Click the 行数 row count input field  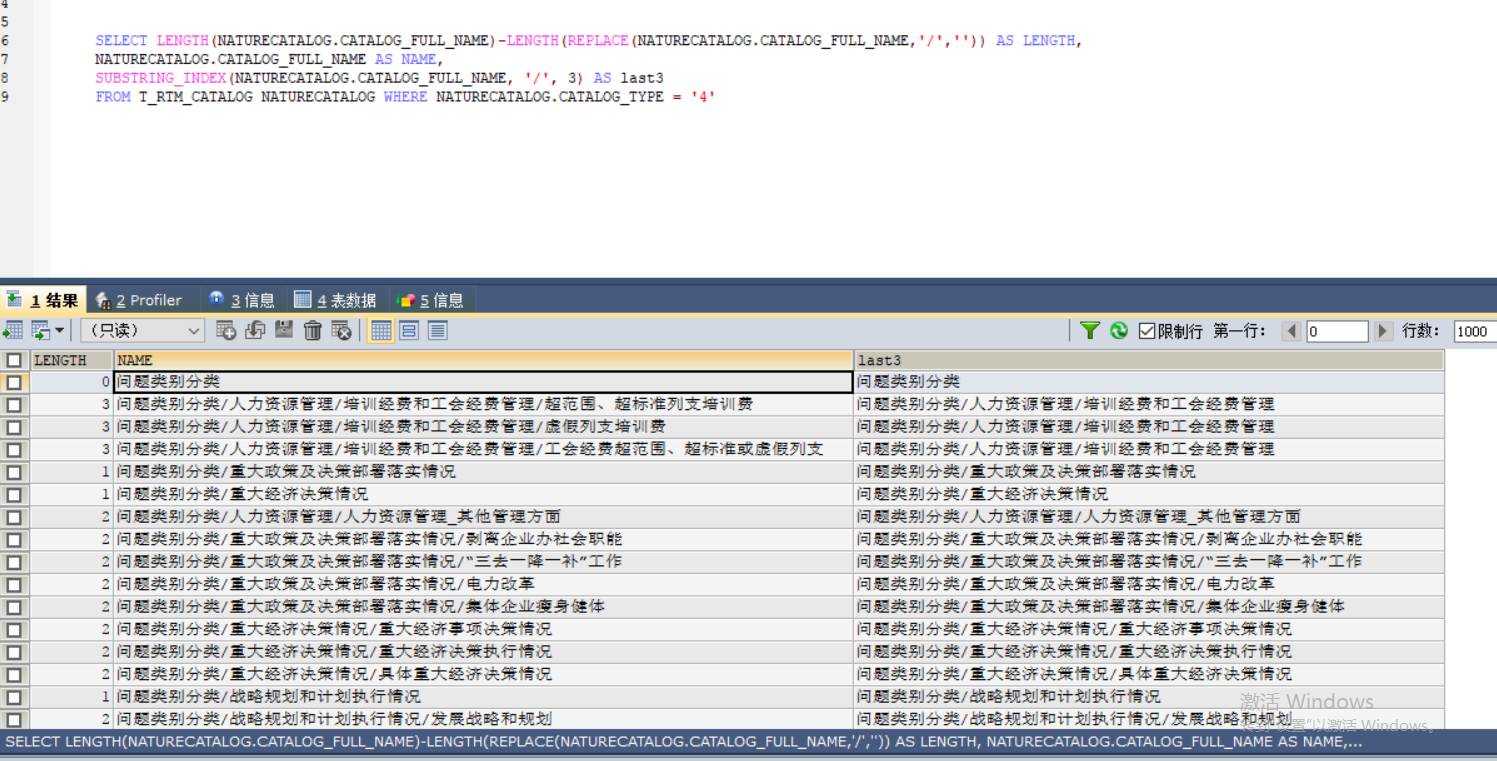pos(1475,331)
